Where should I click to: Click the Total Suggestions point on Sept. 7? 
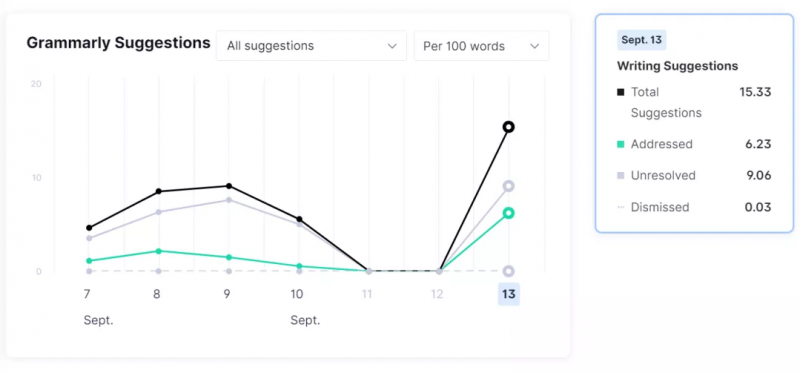pyautogui.click(x=89, y=228)
